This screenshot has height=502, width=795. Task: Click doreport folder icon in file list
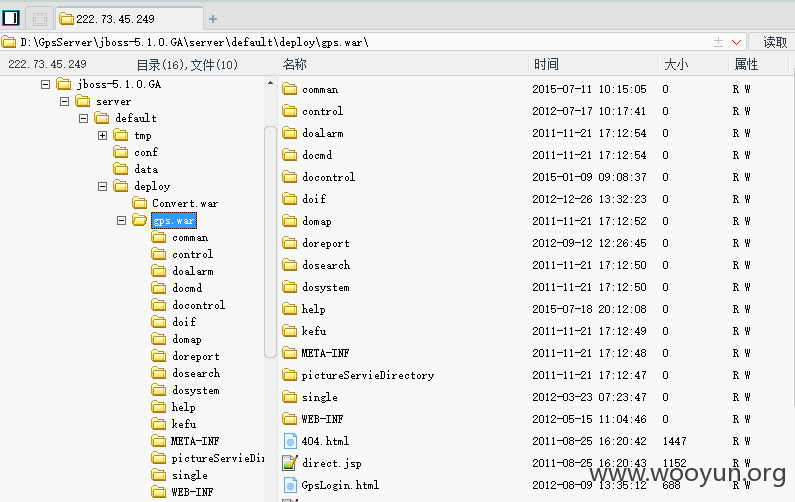[x=290, y=243]
